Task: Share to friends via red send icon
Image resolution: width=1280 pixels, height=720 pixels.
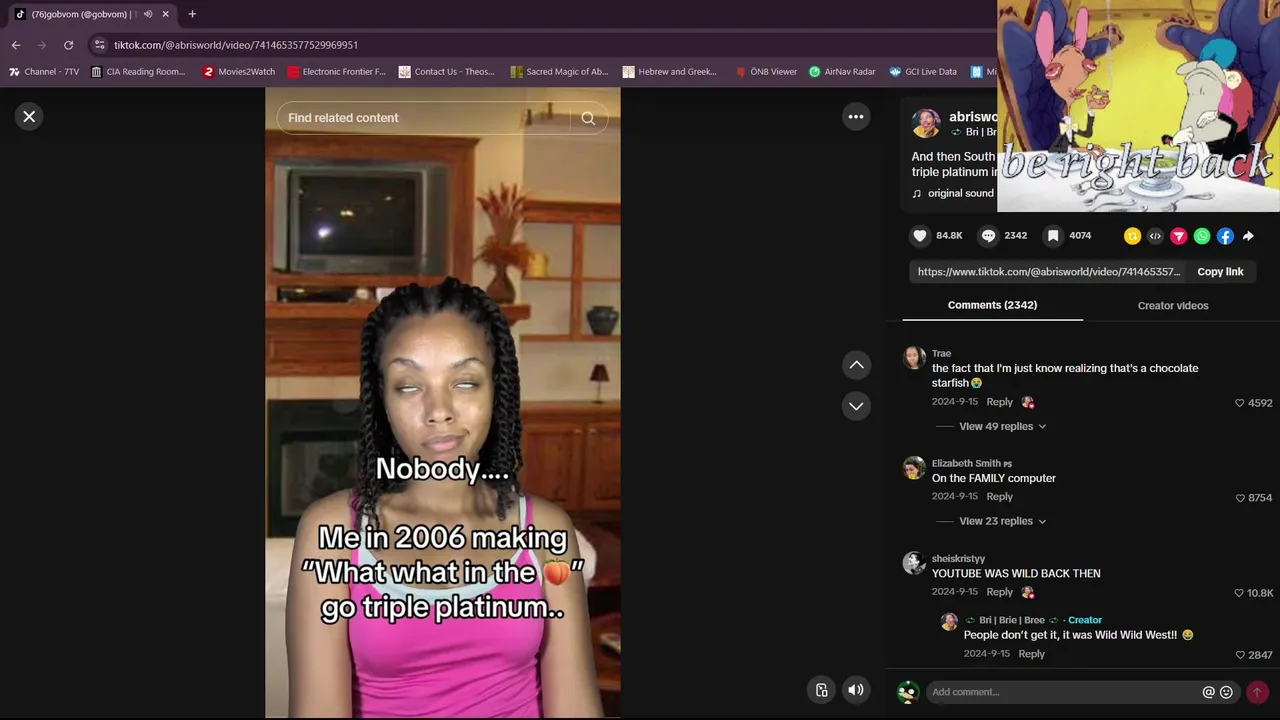Action: [x=1179, y=236]
